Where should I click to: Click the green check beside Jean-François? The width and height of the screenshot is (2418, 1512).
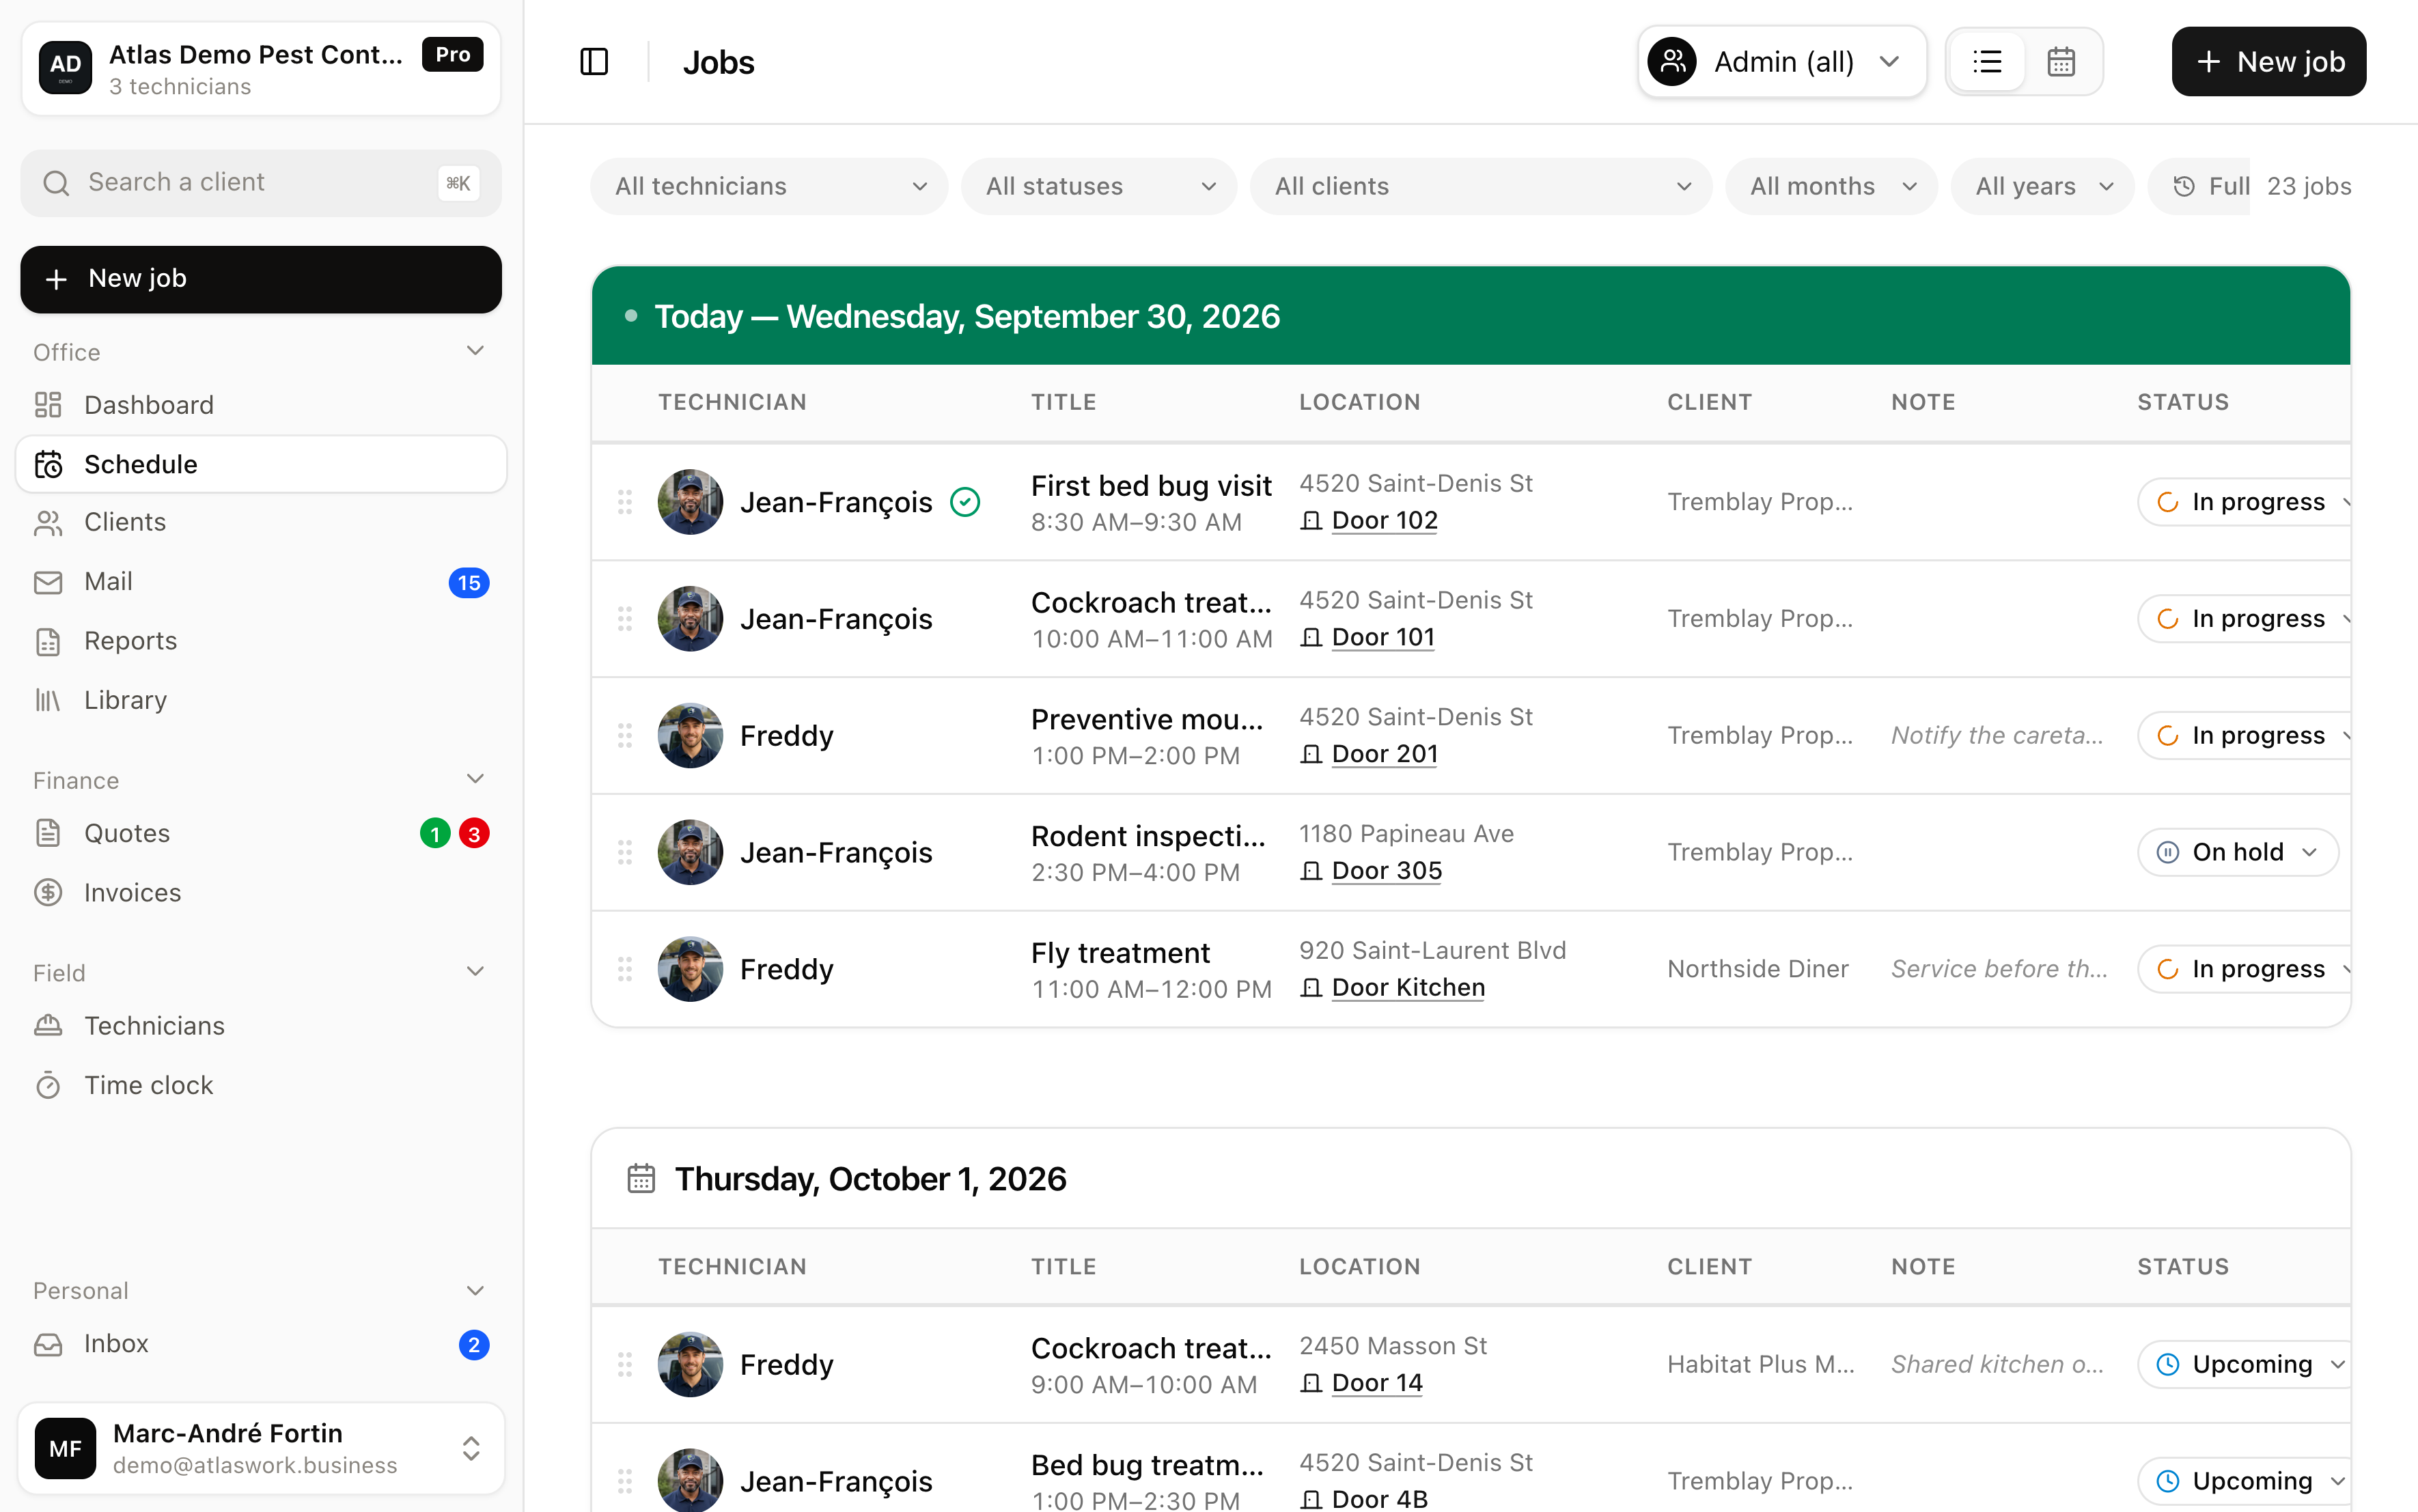[965, 502]
